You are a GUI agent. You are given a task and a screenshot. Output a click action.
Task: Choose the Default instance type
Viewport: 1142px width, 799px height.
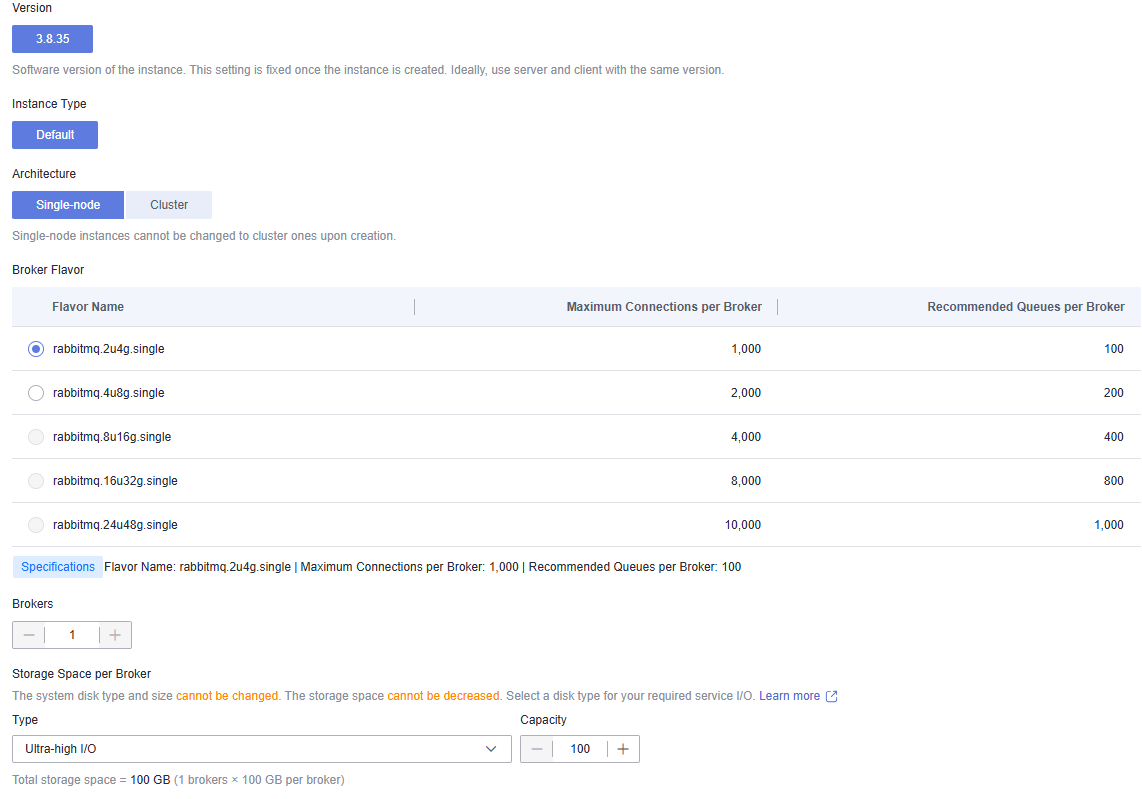[55, 135]
